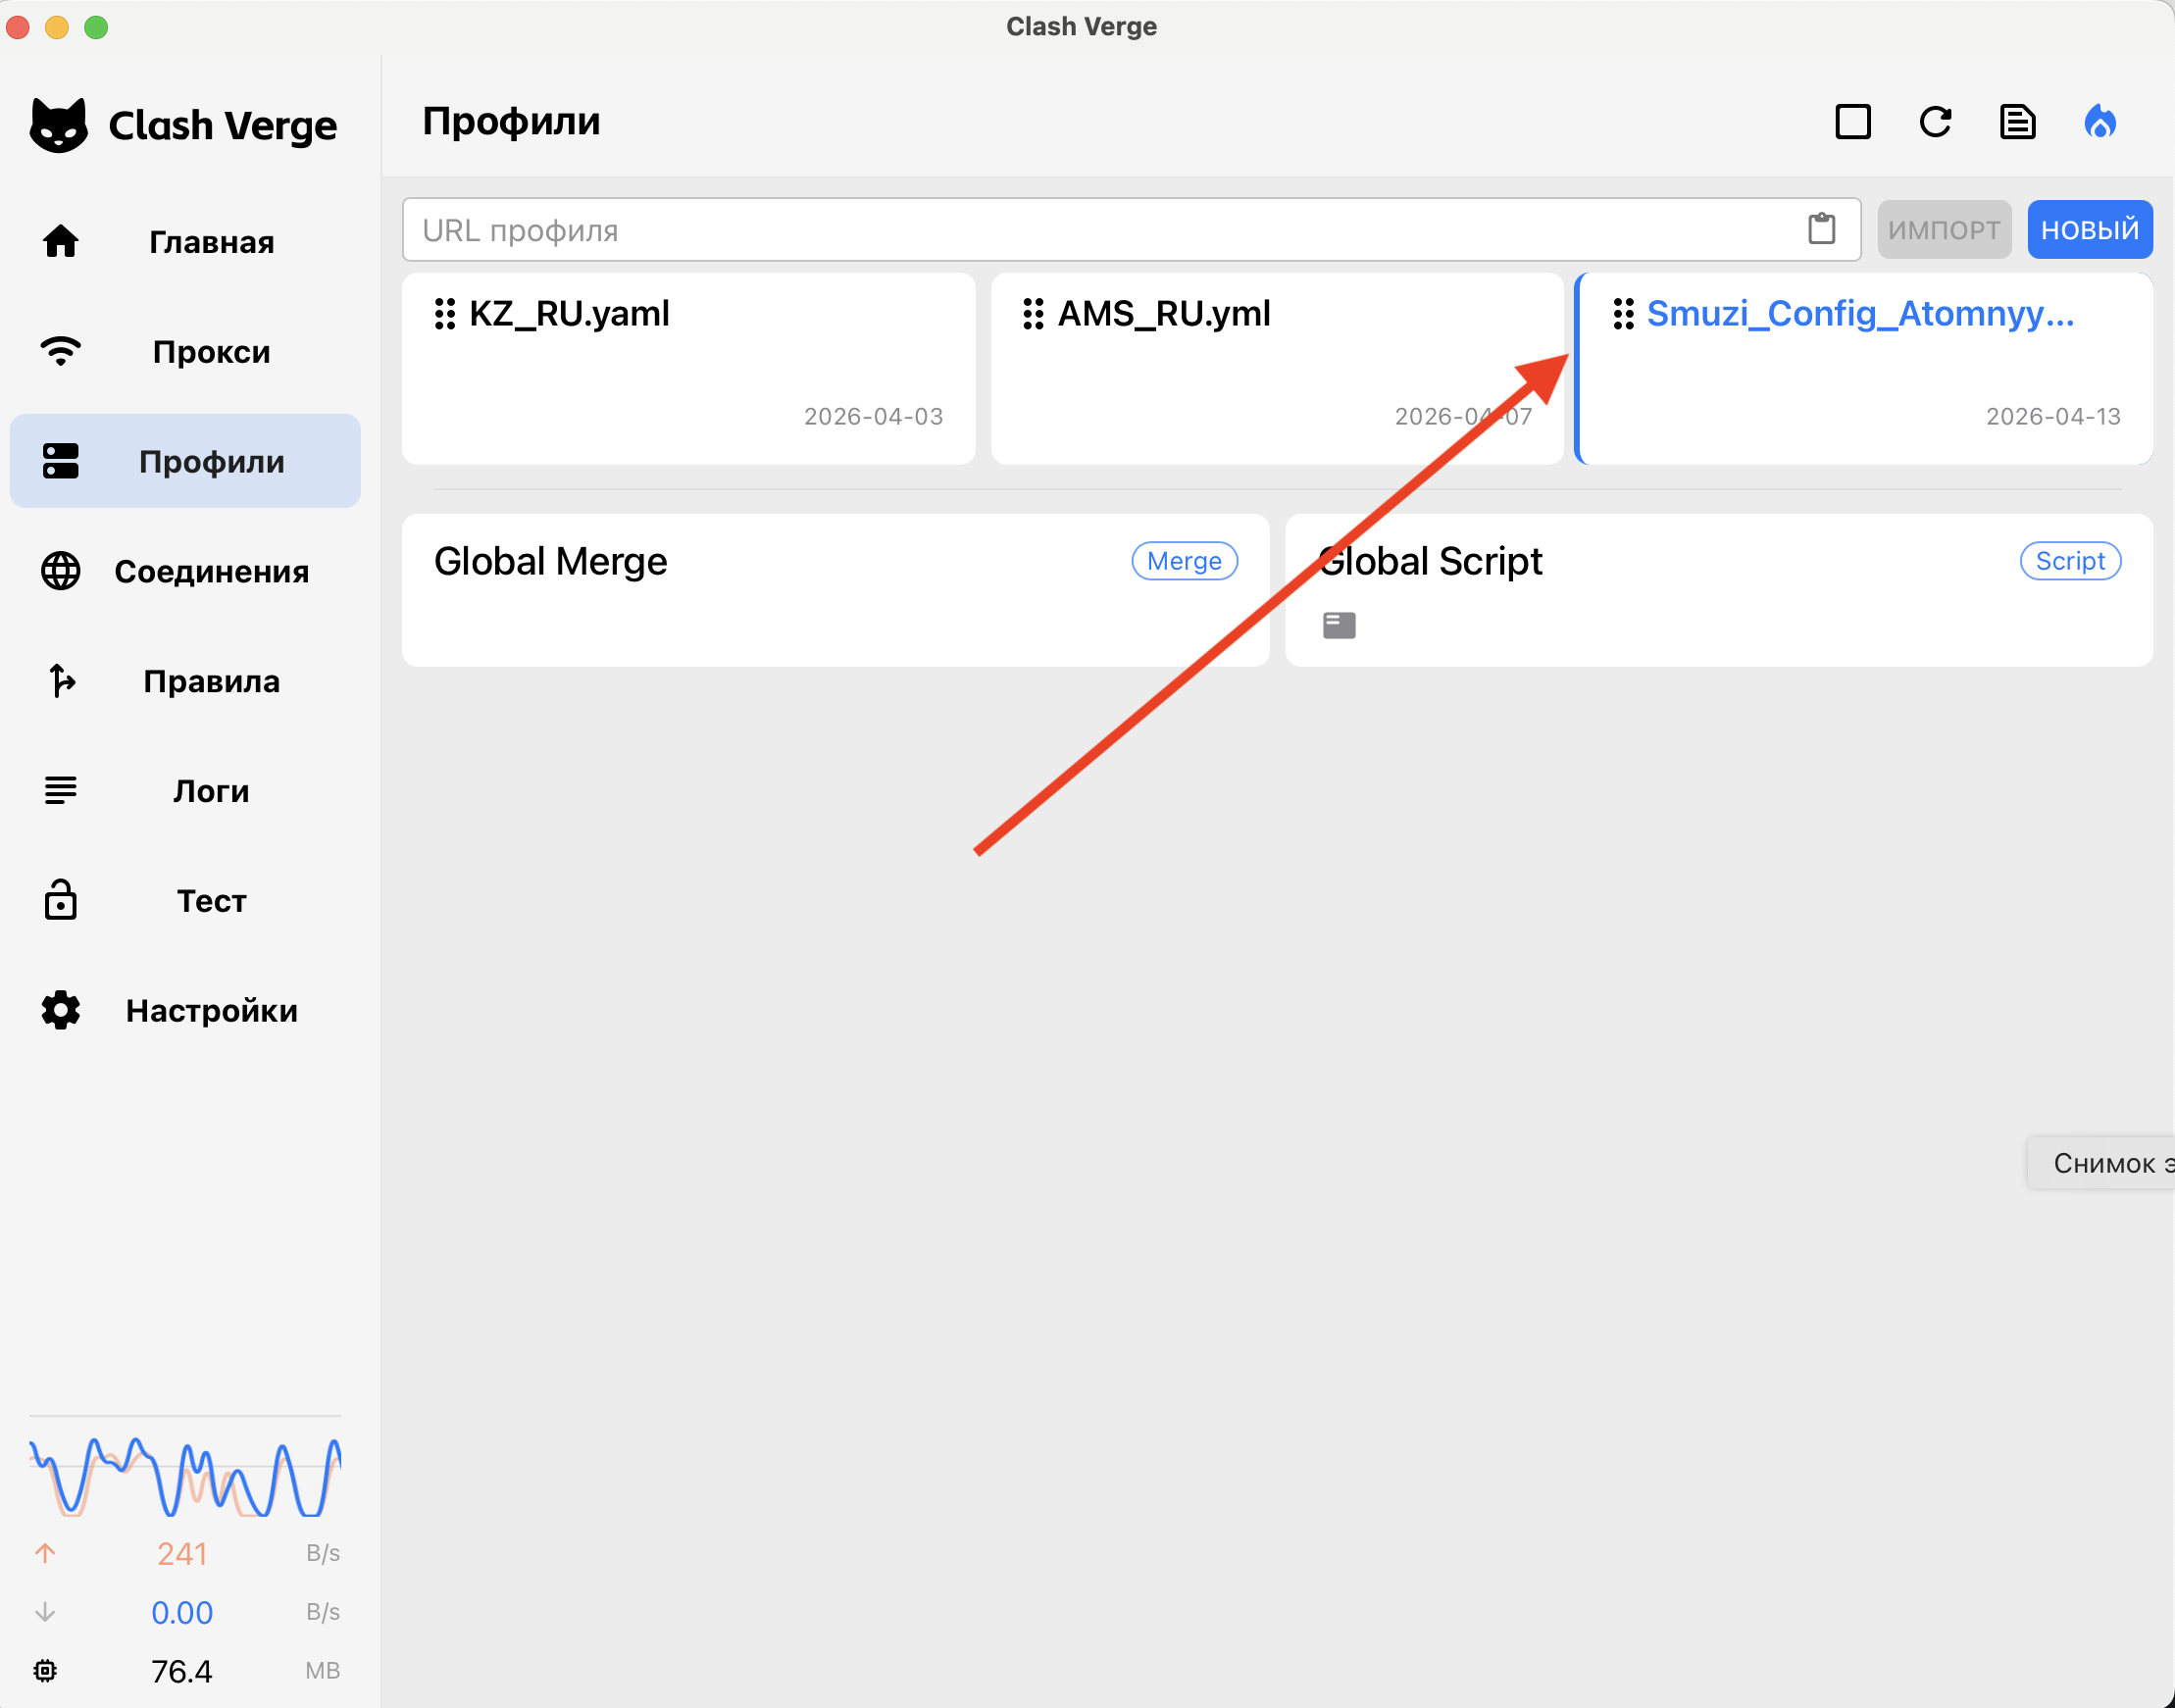
Task: Click the branch Правила icon
Action: (x=62, y=681)
